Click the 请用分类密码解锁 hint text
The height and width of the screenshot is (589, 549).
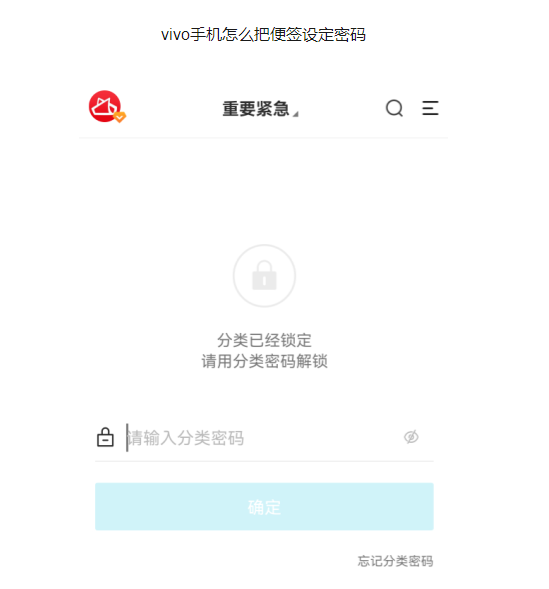264,361
